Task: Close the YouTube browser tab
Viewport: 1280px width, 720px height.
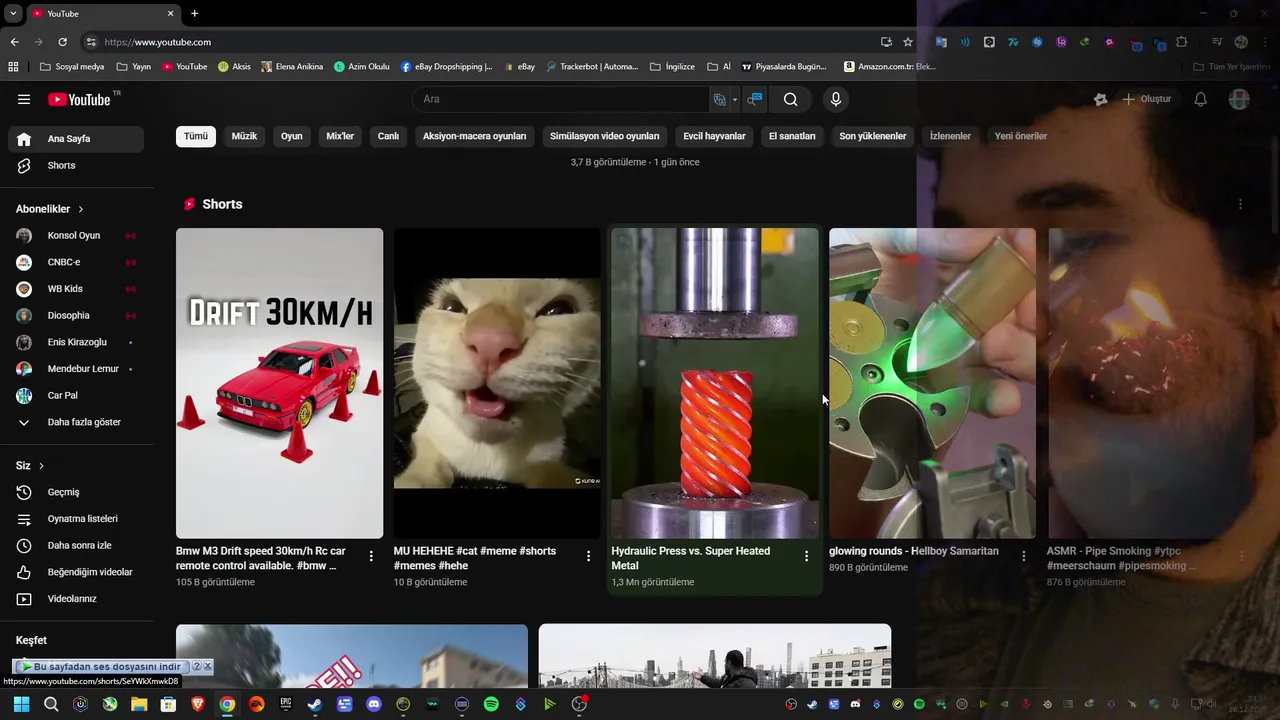Action: pyautogui.click(x=170, y=13)
